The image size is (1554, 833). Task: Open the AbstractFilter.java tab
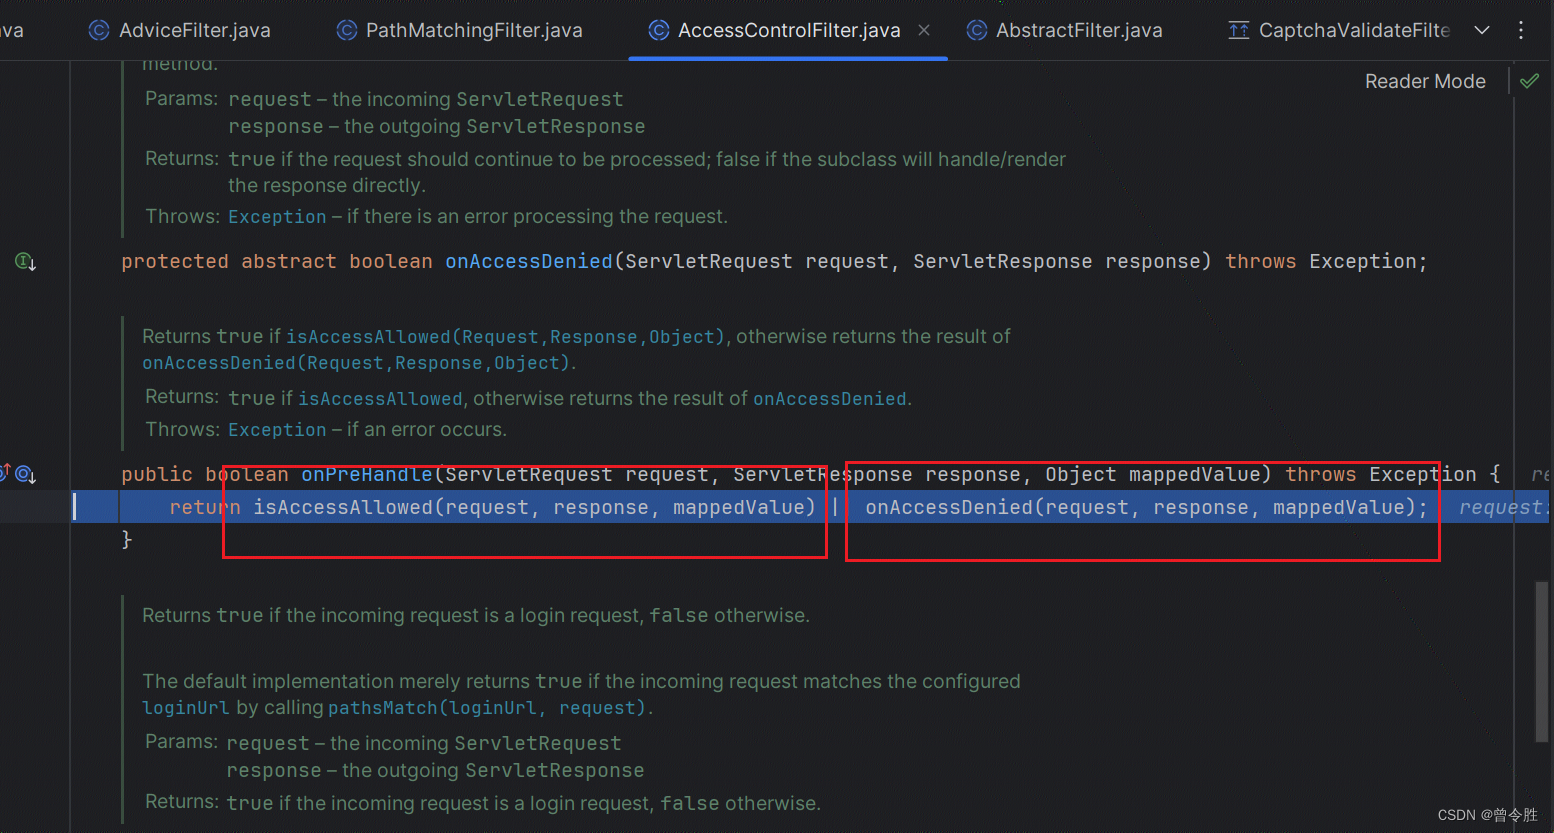pos(1064,30)
